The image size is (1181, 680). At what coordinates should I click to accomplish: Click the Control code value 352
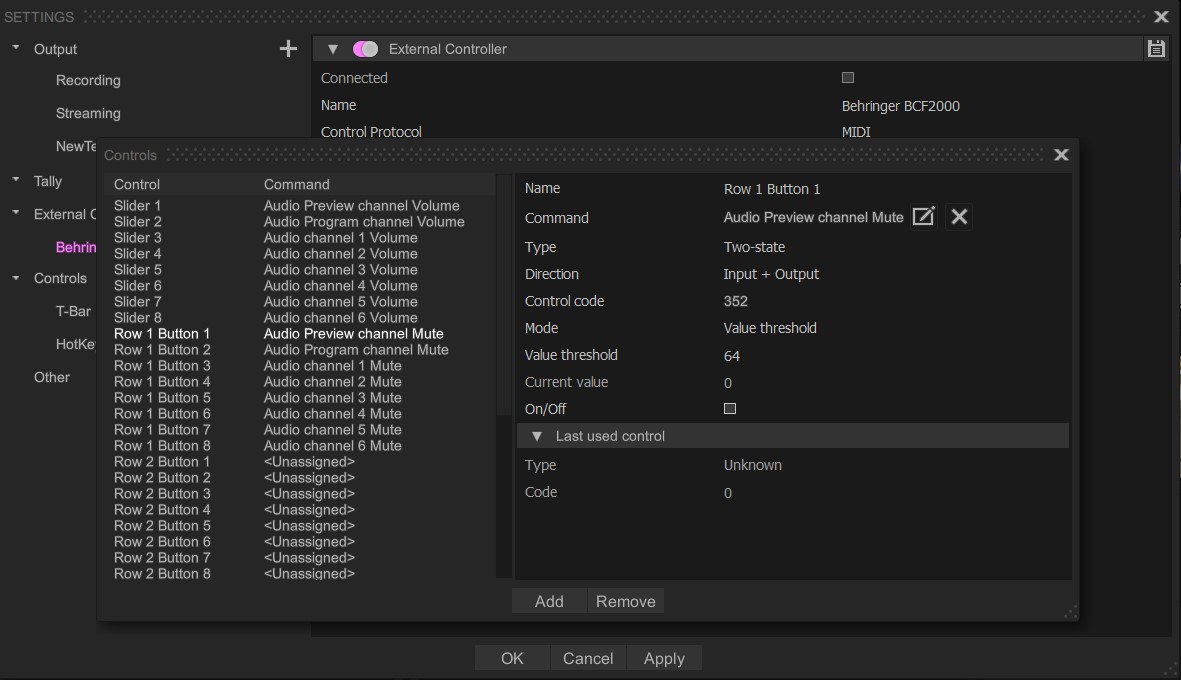[735, 301]
